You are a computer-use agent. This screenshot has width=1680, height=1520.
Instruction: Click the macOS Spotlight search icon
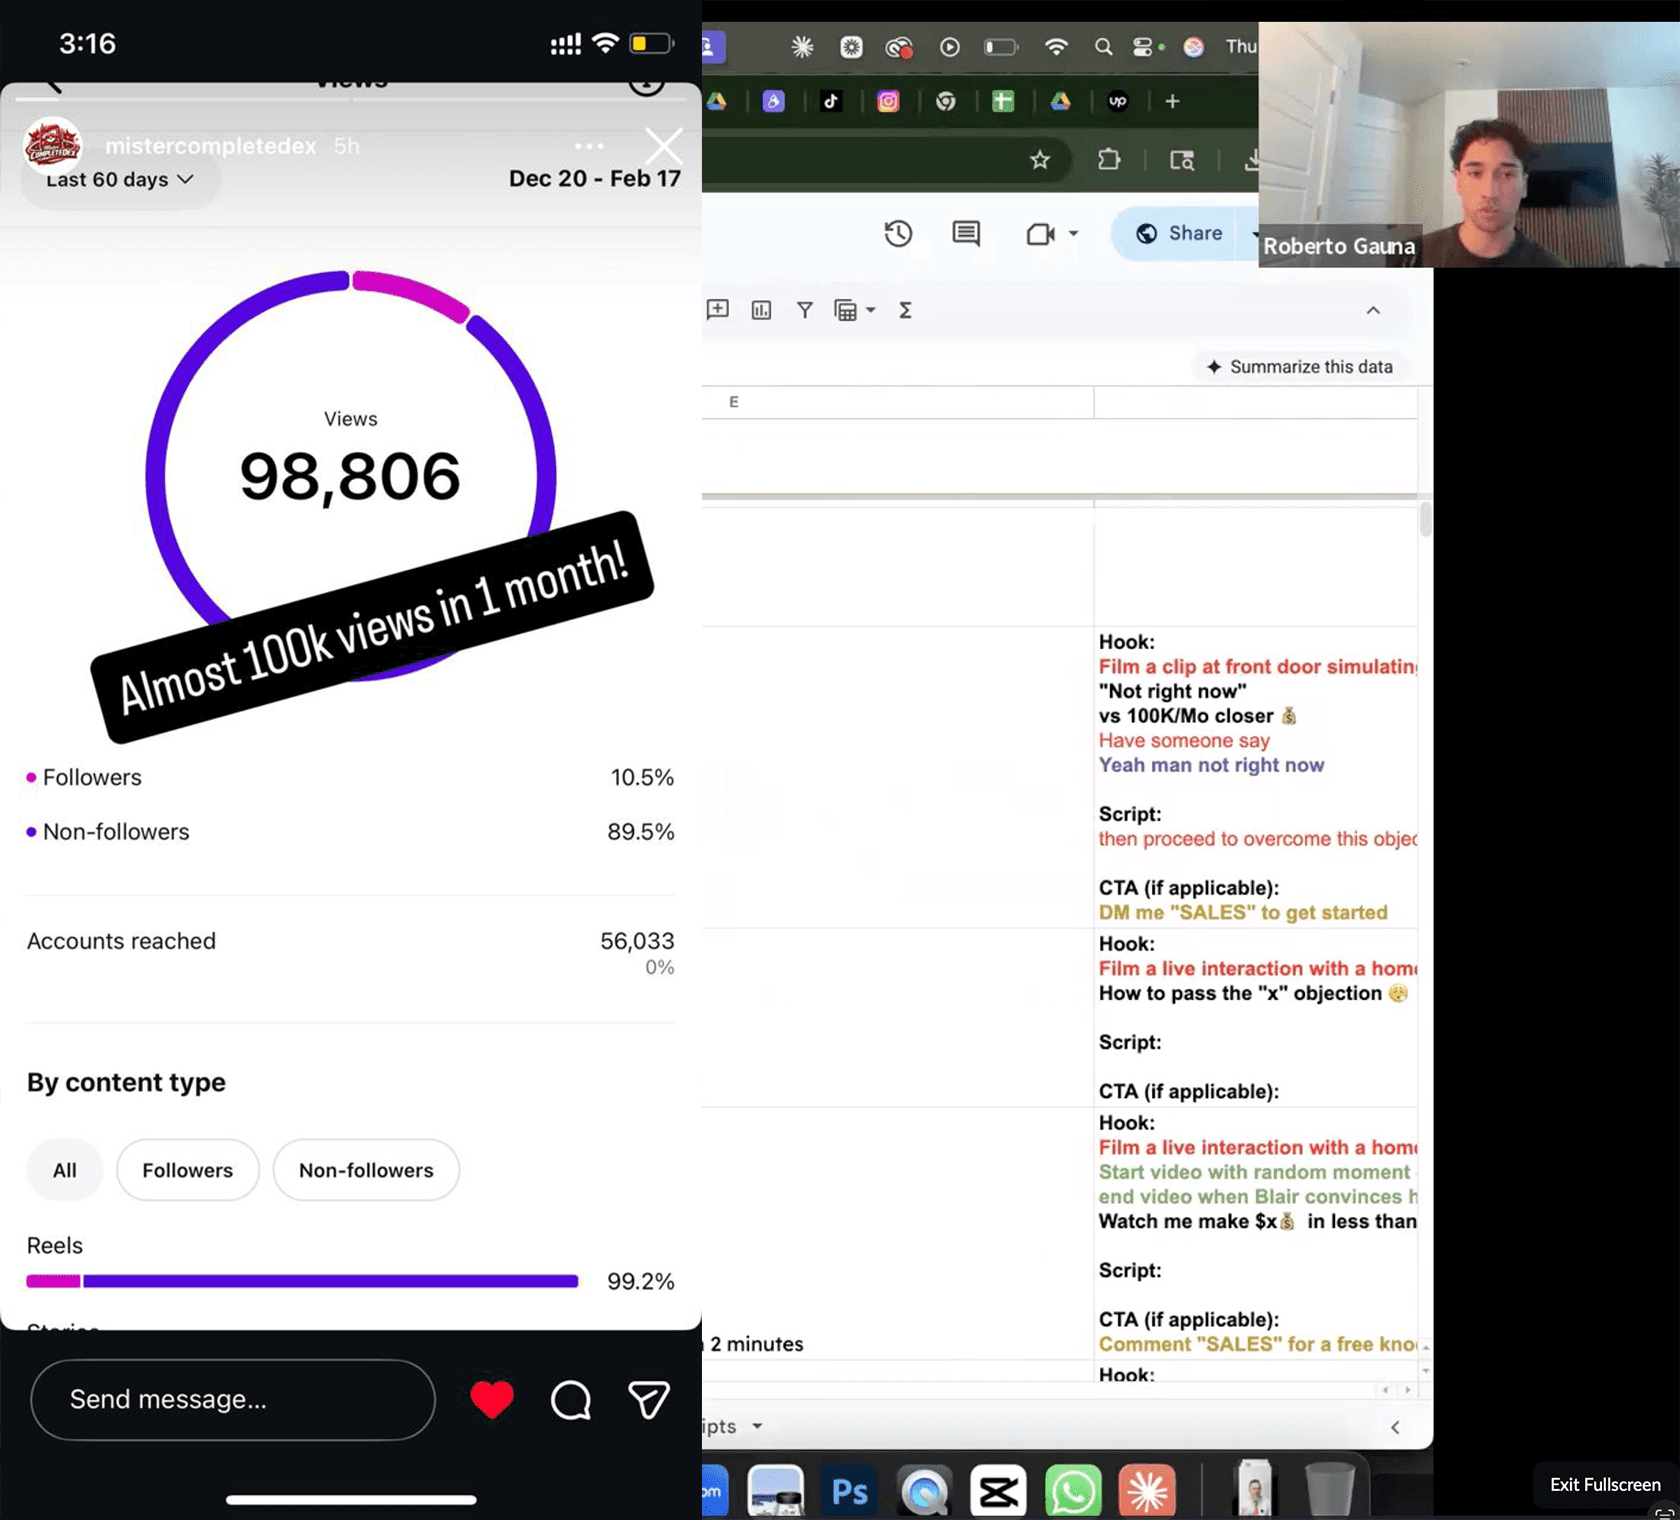1103,47
